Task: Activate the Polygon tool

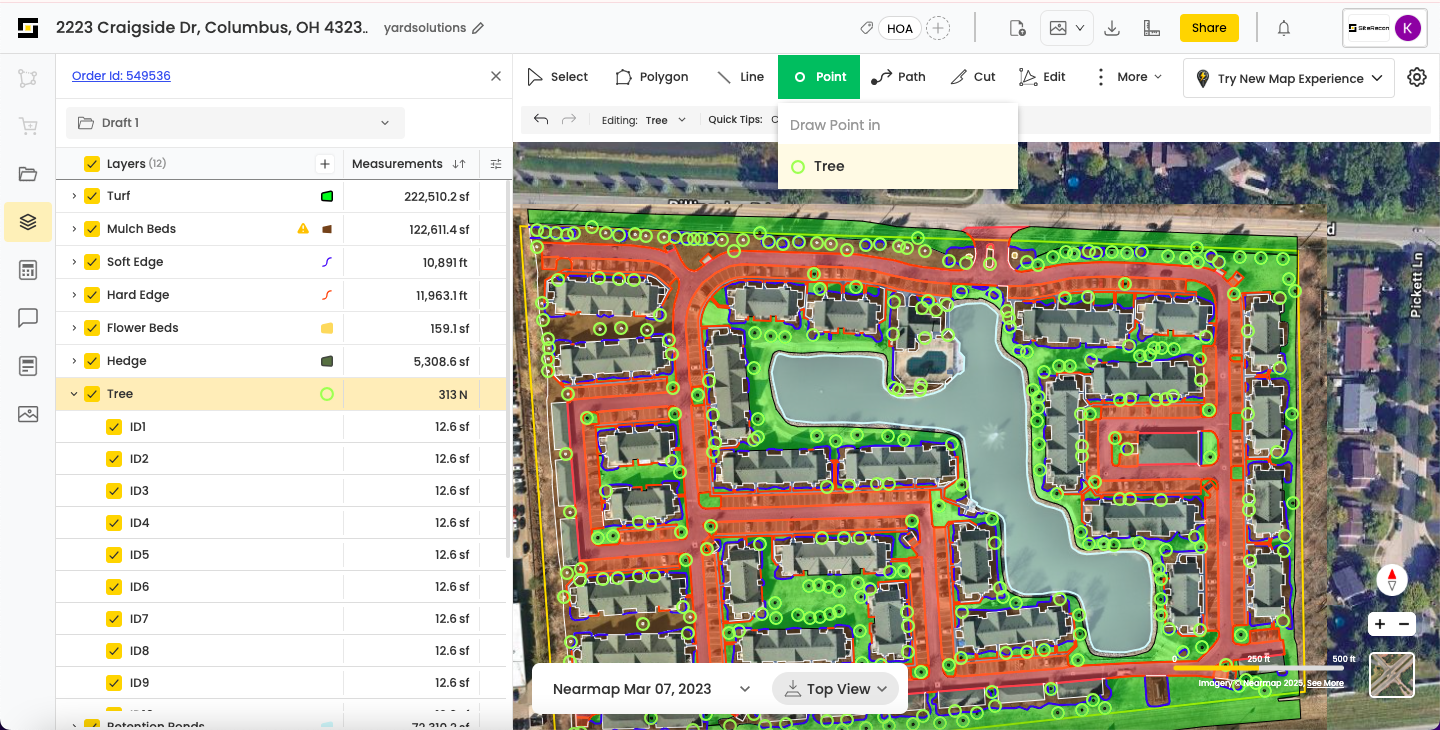Action: [x=651, y=77]
